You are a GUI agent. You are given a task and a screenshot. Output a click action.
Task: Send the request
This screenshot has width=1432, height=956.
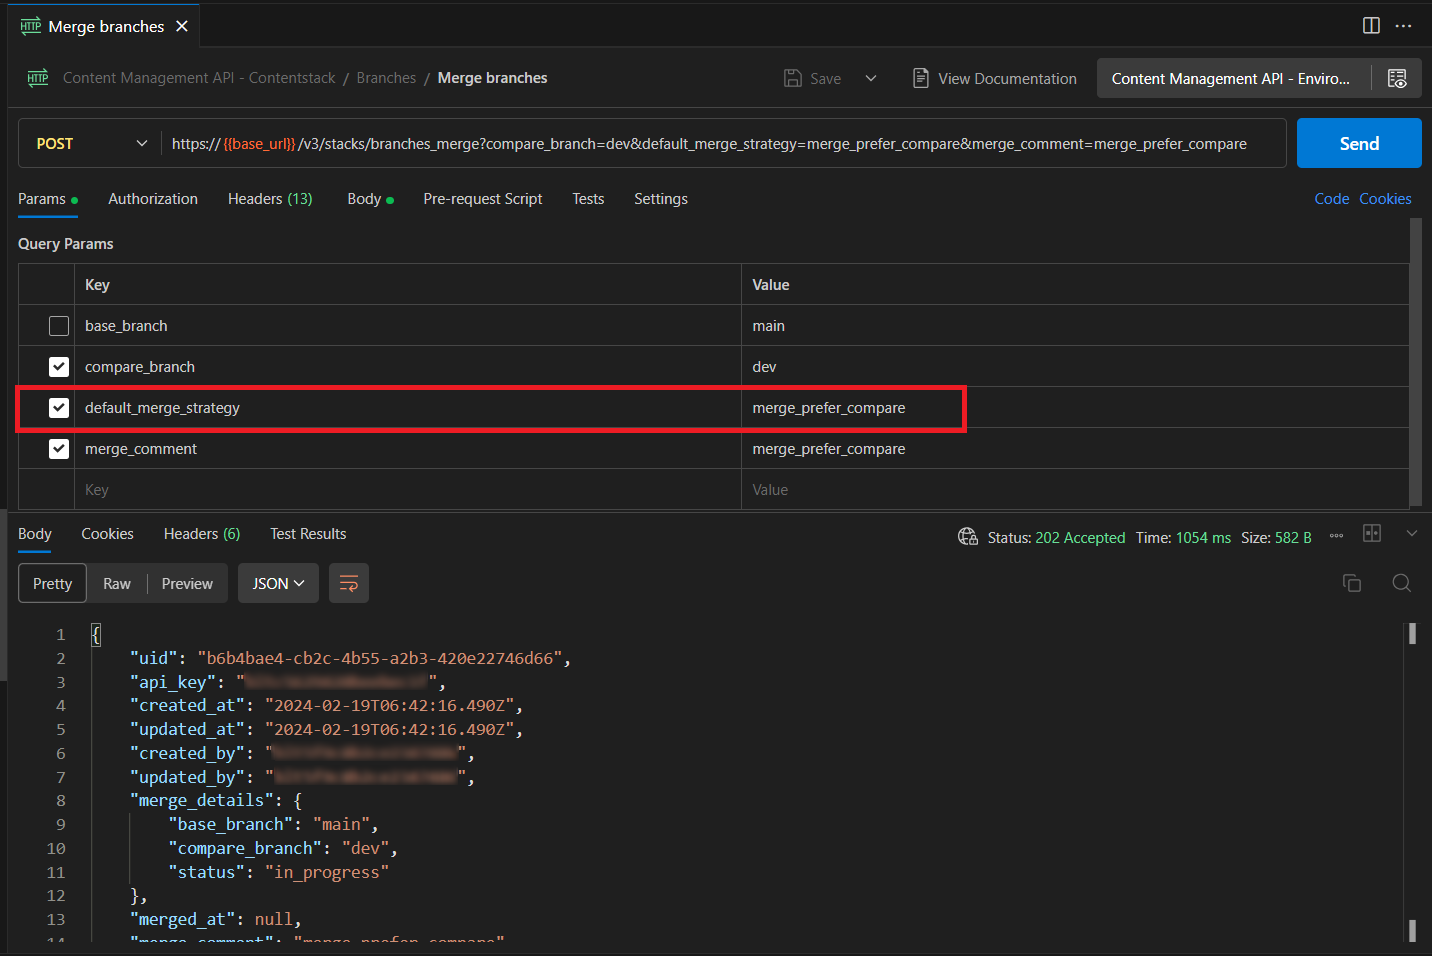[x=1359, y=143]
